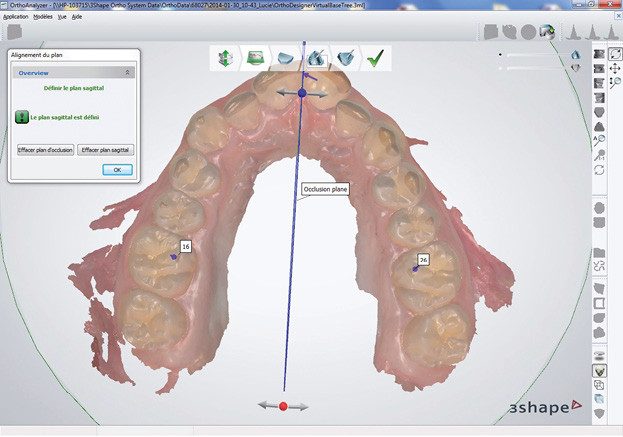Open the Application menu
This screenshot has height=437, width=623.
[15, 17]
